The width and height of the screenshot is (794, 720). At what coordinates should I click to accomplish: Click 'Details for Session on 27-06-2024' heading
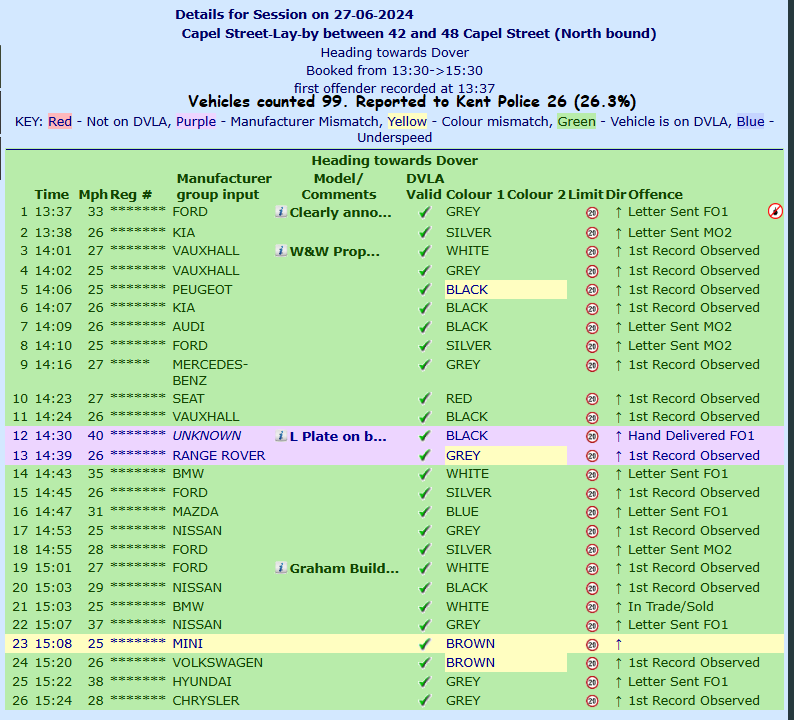(x=294, y=14)
